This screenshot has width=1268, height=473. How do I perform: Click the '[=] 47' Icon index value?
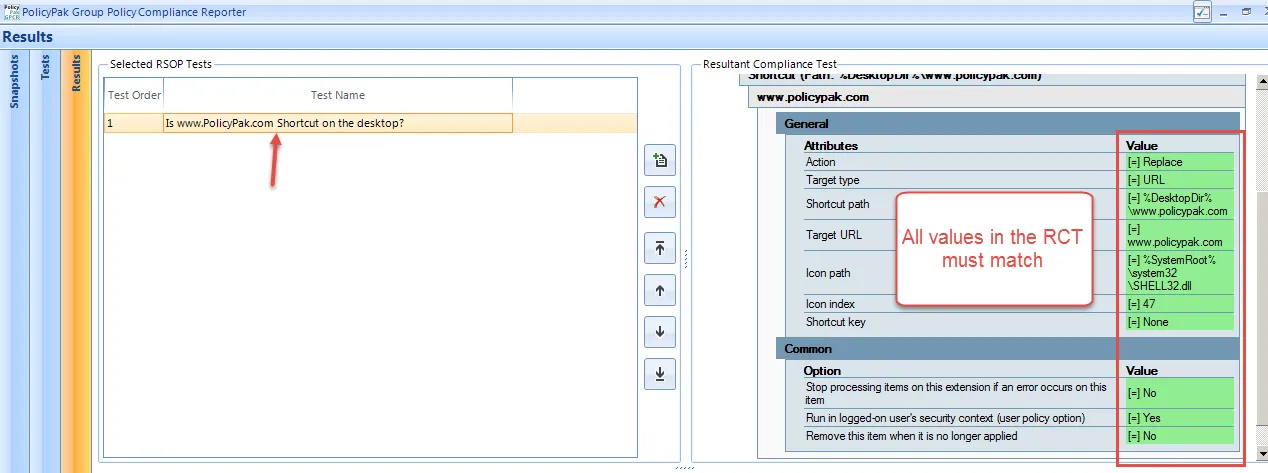pos(1179,304)
